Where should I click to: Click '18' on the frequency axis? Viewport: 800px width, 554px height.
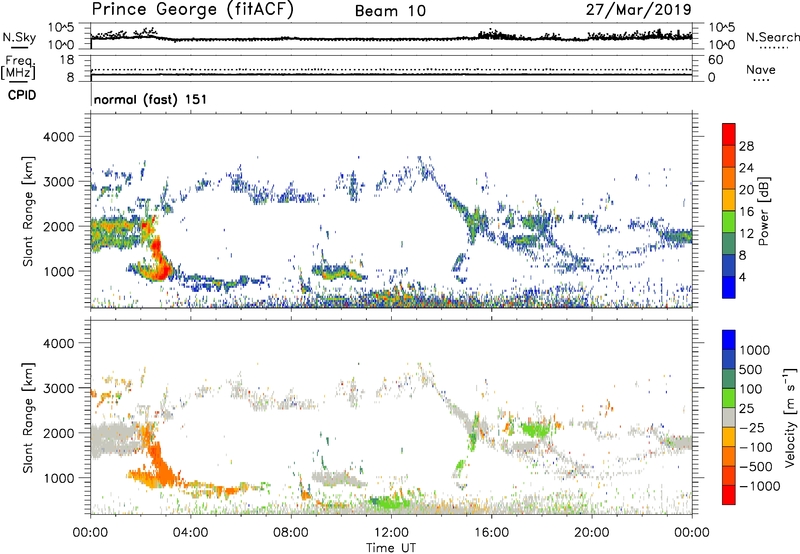(67, 60)
